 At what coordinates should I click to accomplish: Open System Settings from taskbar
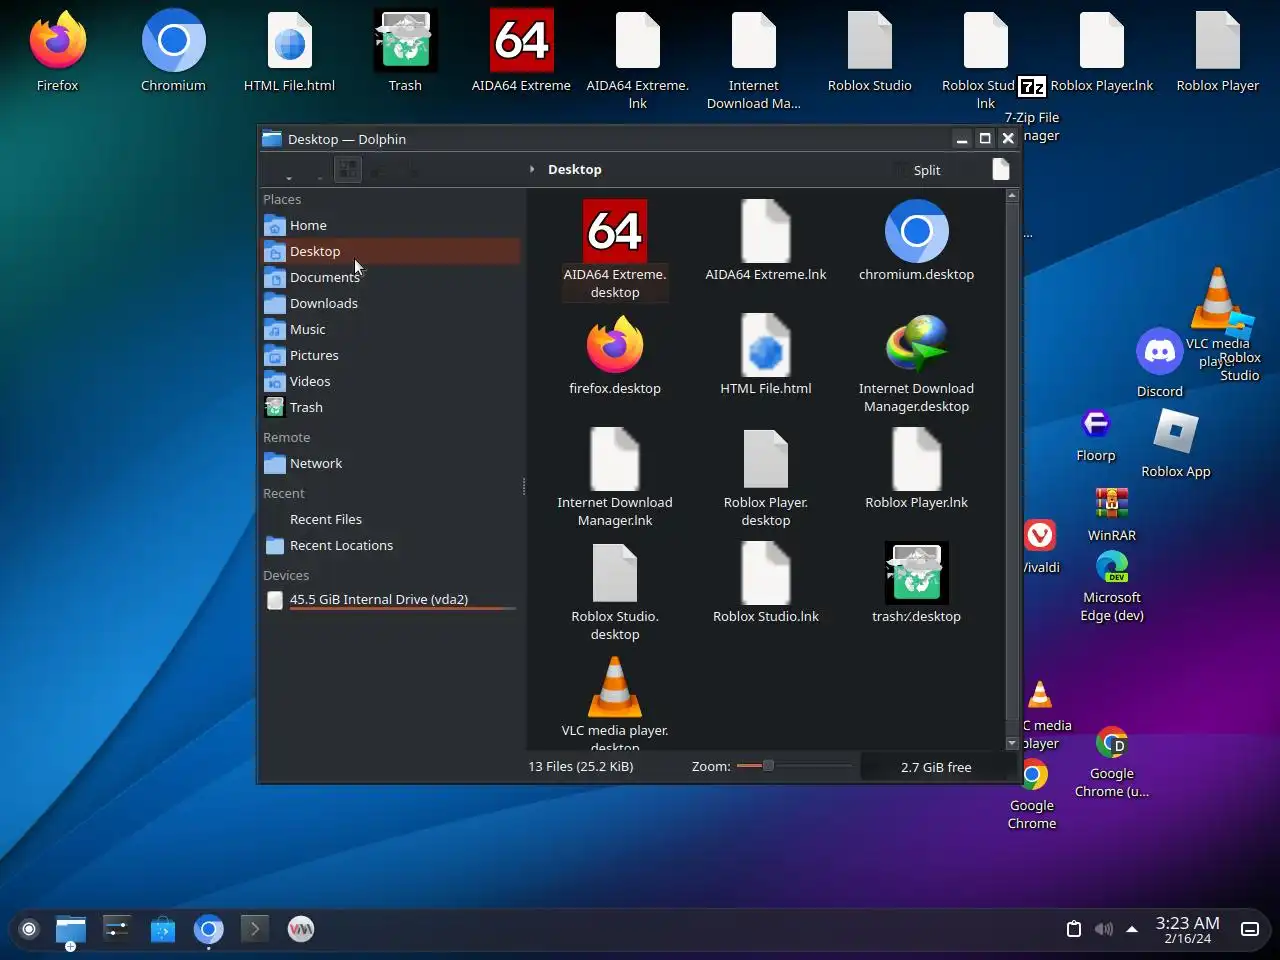pos(117,929)
